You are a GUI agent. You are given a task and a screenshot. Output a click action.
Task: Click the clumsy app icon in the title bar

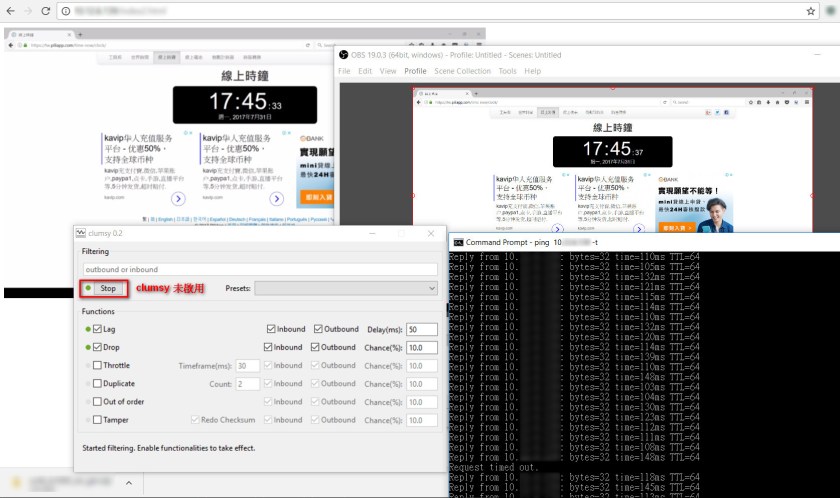click(x=80, y=233)
